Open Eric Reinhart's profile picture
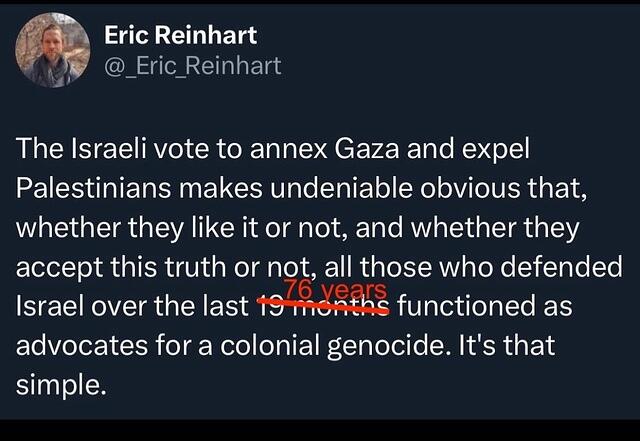Viewport: 640px width, 441px height. (53, 50)
